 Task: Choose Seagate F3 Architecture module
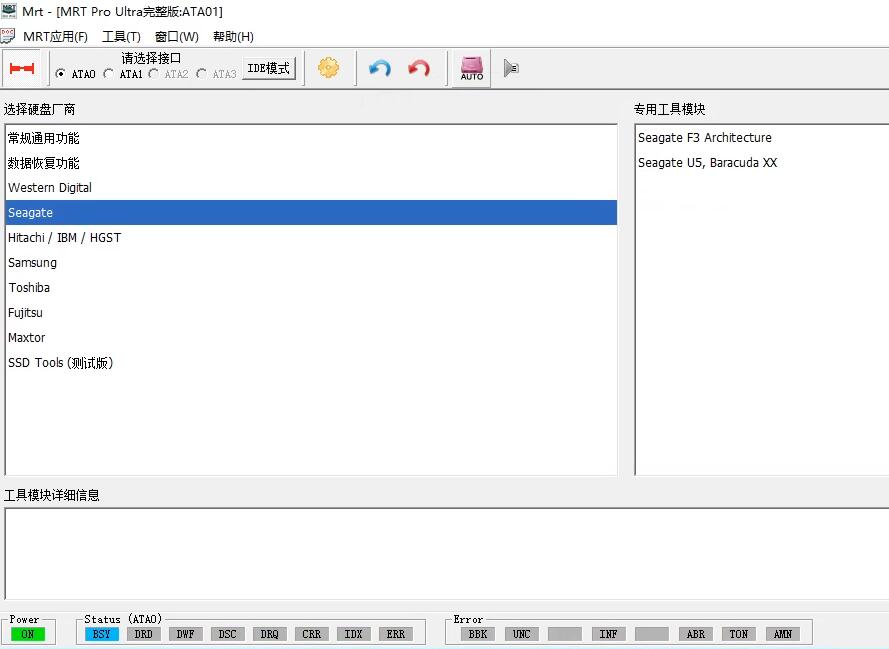point(705,138)
